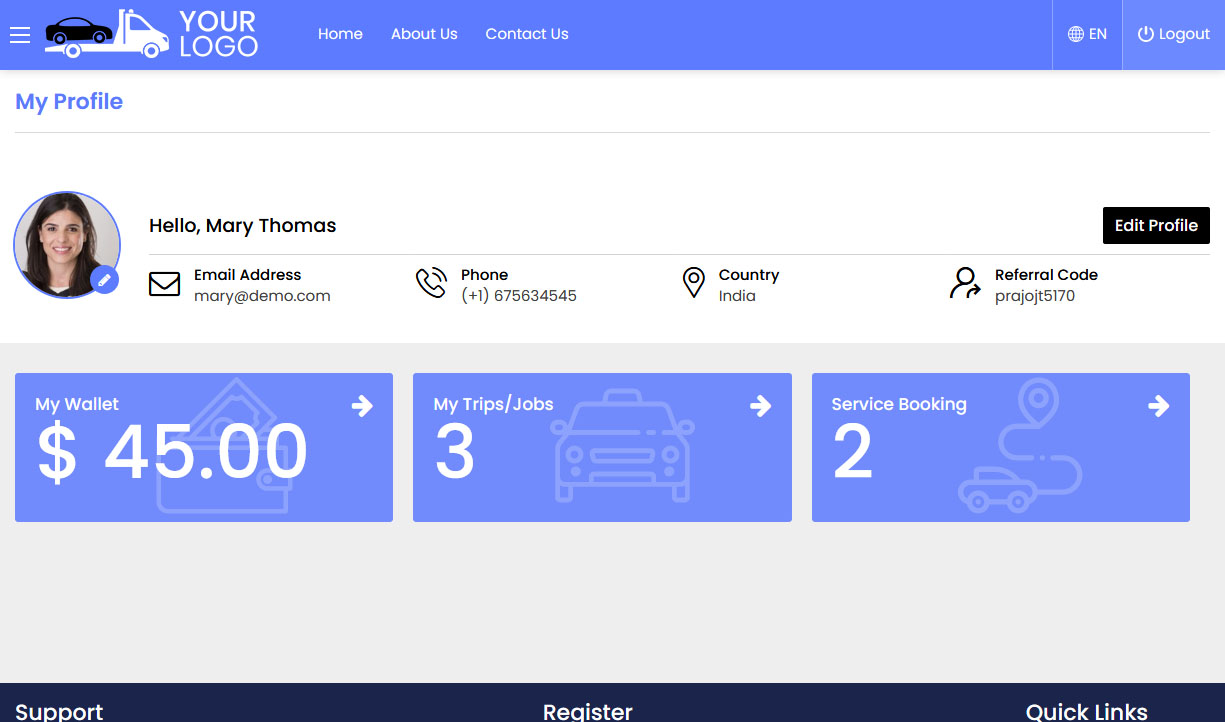
Task: Open Service Booking via arrow icon
Action: click(1158, 405)
